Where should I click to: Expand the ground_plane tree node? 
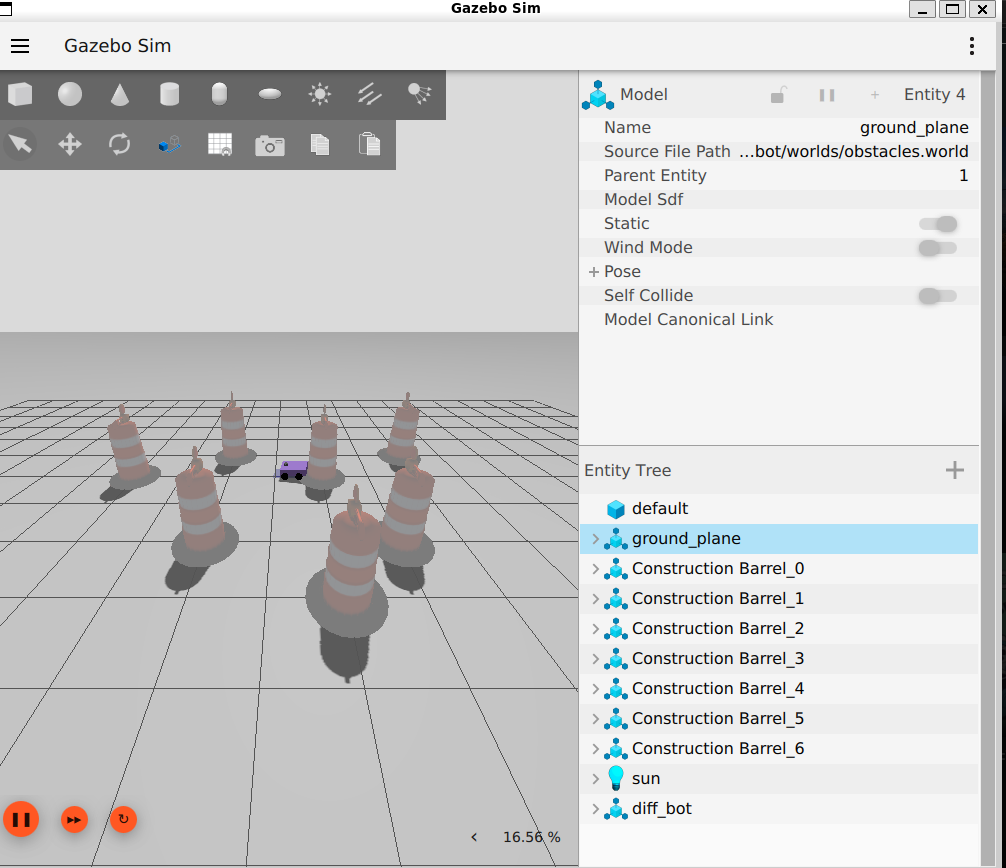click(595, 539)
